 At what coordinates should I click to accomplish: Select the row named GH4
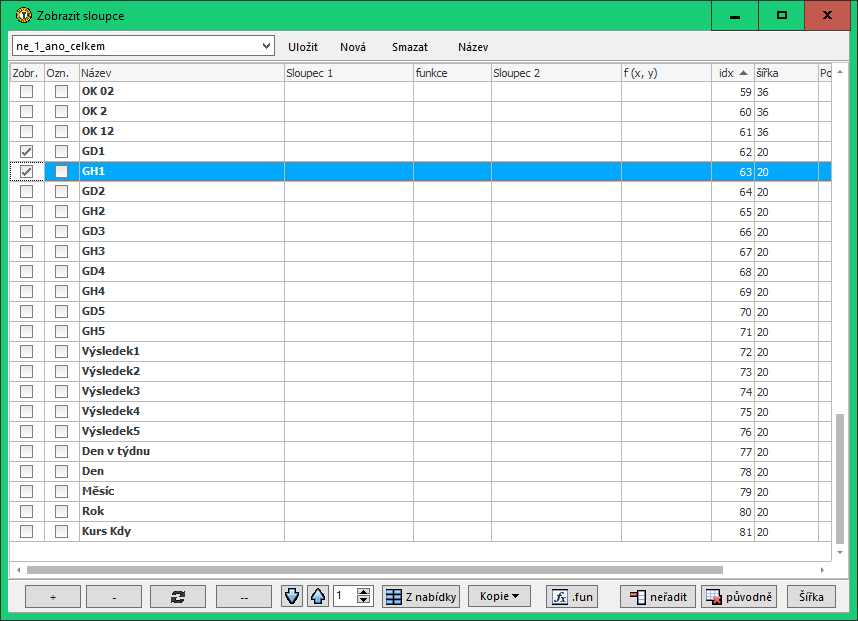(420, 292)
